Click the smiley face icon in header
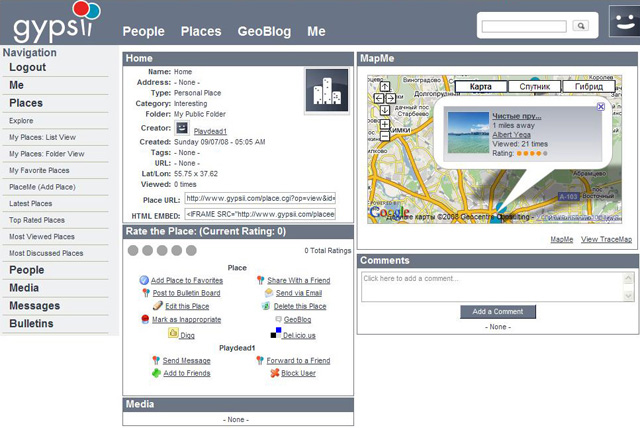Screen dimensions: 640x428 (x=624, y=23)
